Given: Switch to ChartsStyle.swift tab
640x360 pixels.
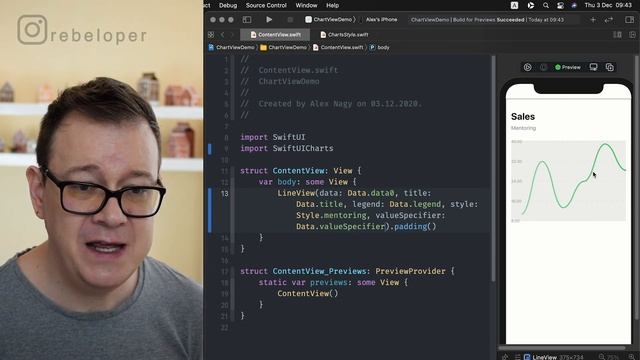Looking at the screenshot, I should [344, 35].
